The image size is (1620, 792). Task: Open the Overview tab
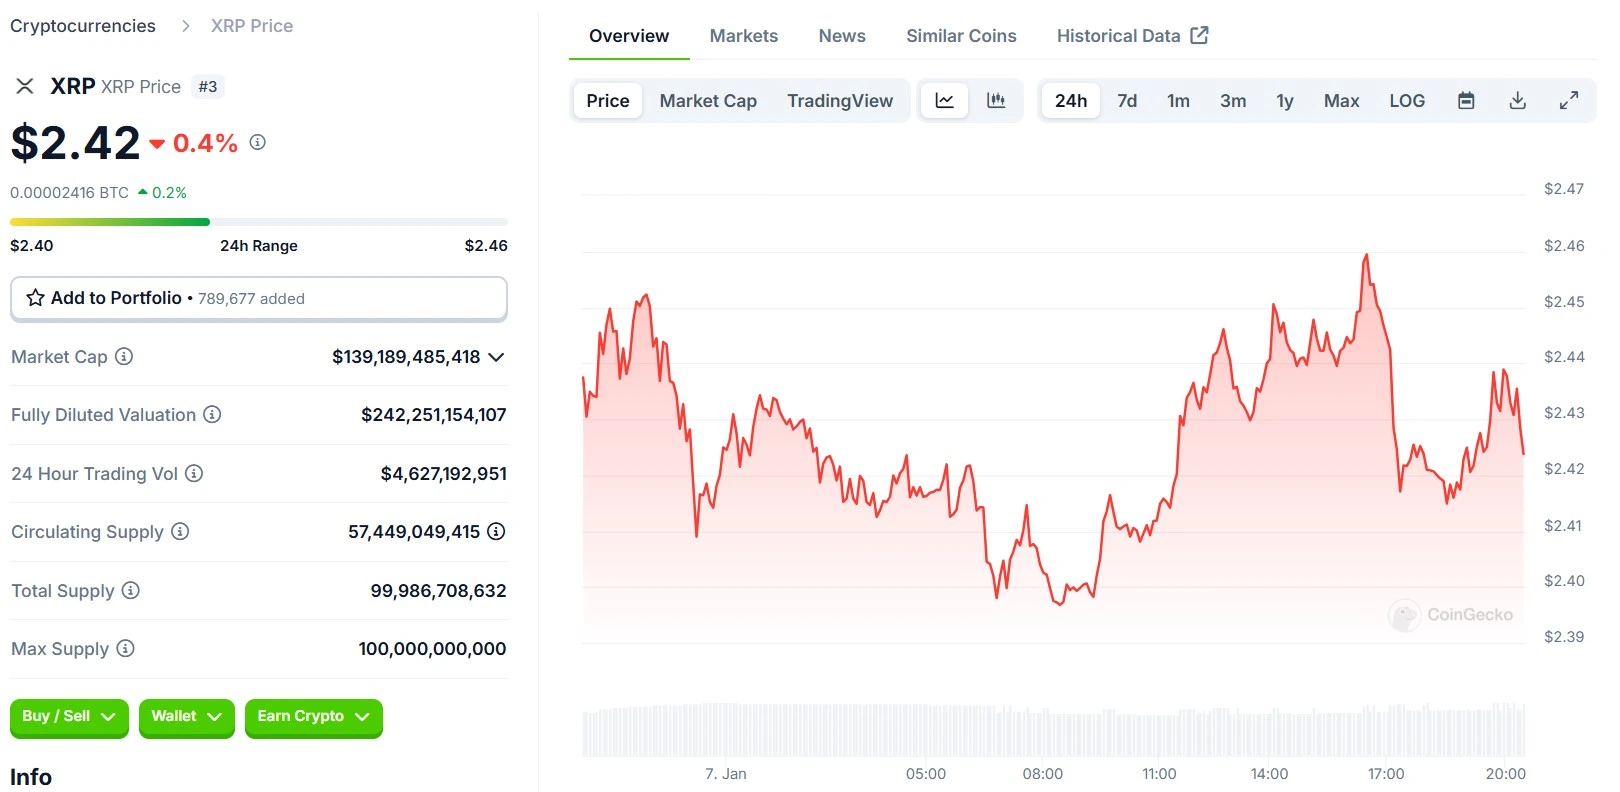point(629,36)
